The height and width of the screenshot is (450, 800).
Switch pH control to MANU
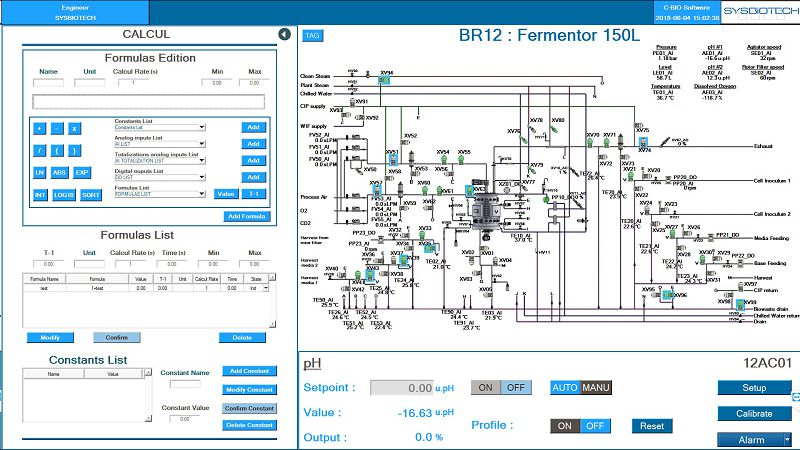595,388
